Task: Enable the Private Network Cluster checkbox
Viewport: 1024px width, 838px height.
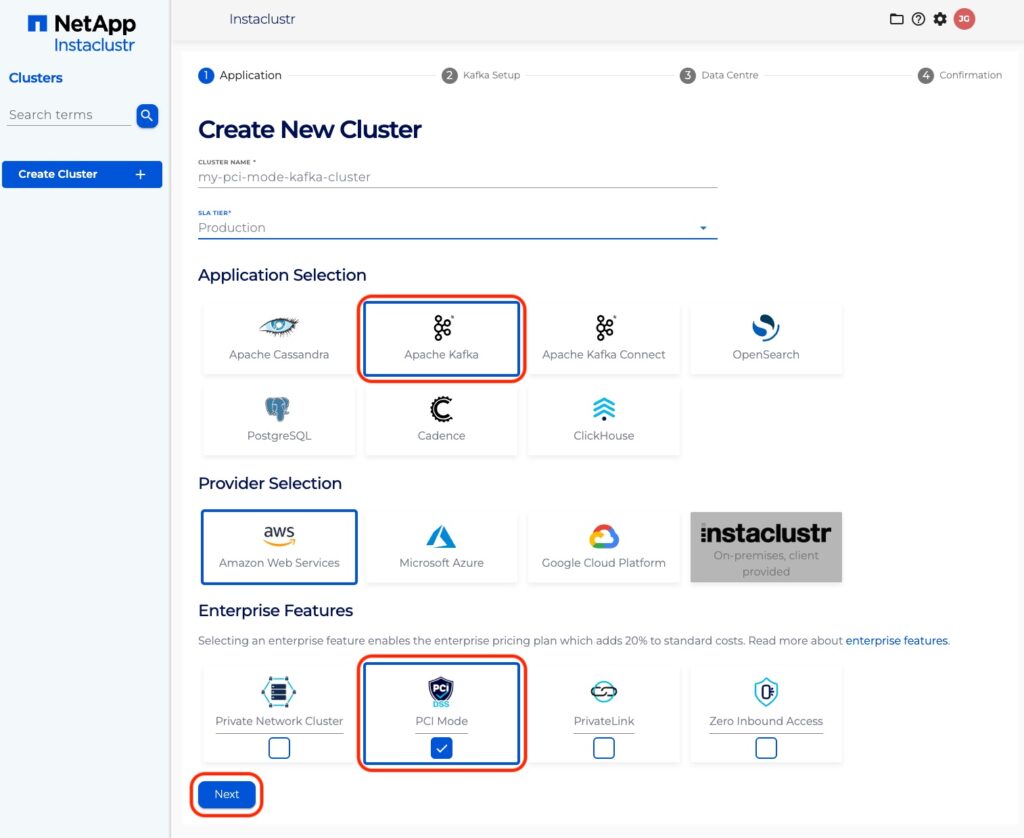Action: coord(279,748)
